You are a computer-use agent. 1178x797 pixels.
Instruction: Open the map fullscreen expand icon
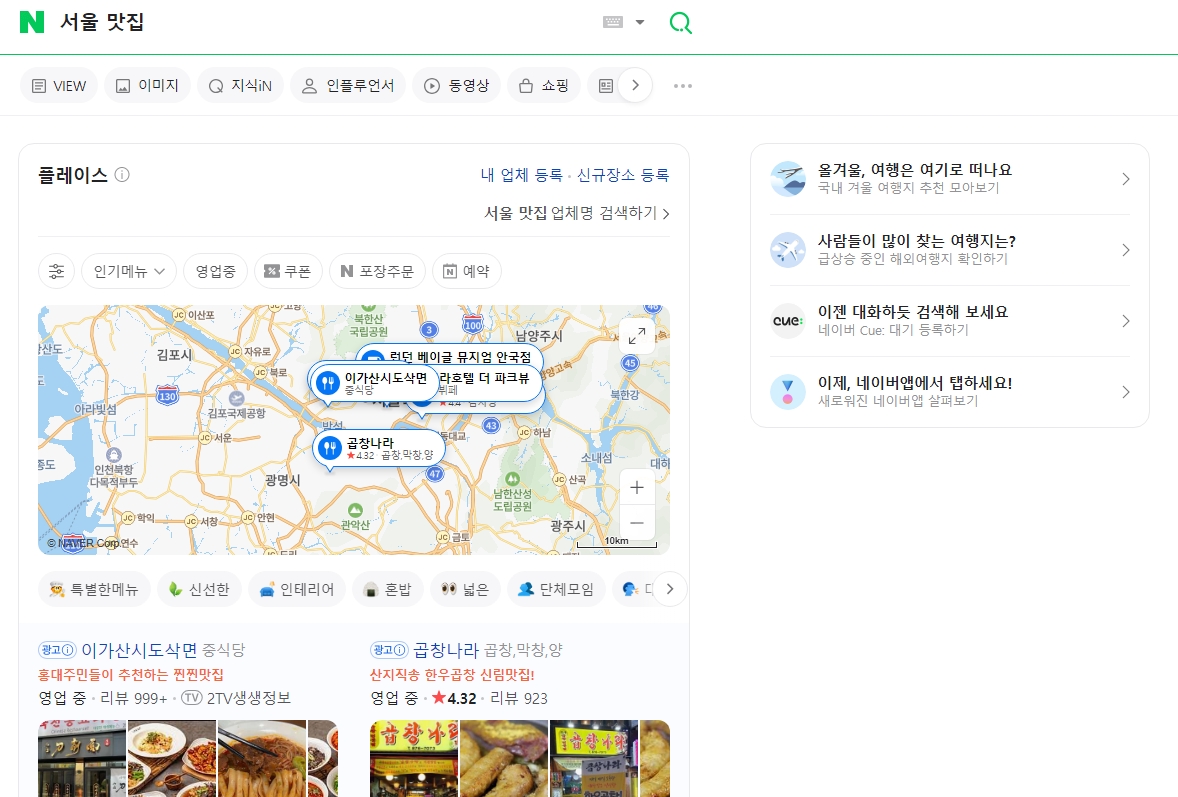tap(637, 336)
